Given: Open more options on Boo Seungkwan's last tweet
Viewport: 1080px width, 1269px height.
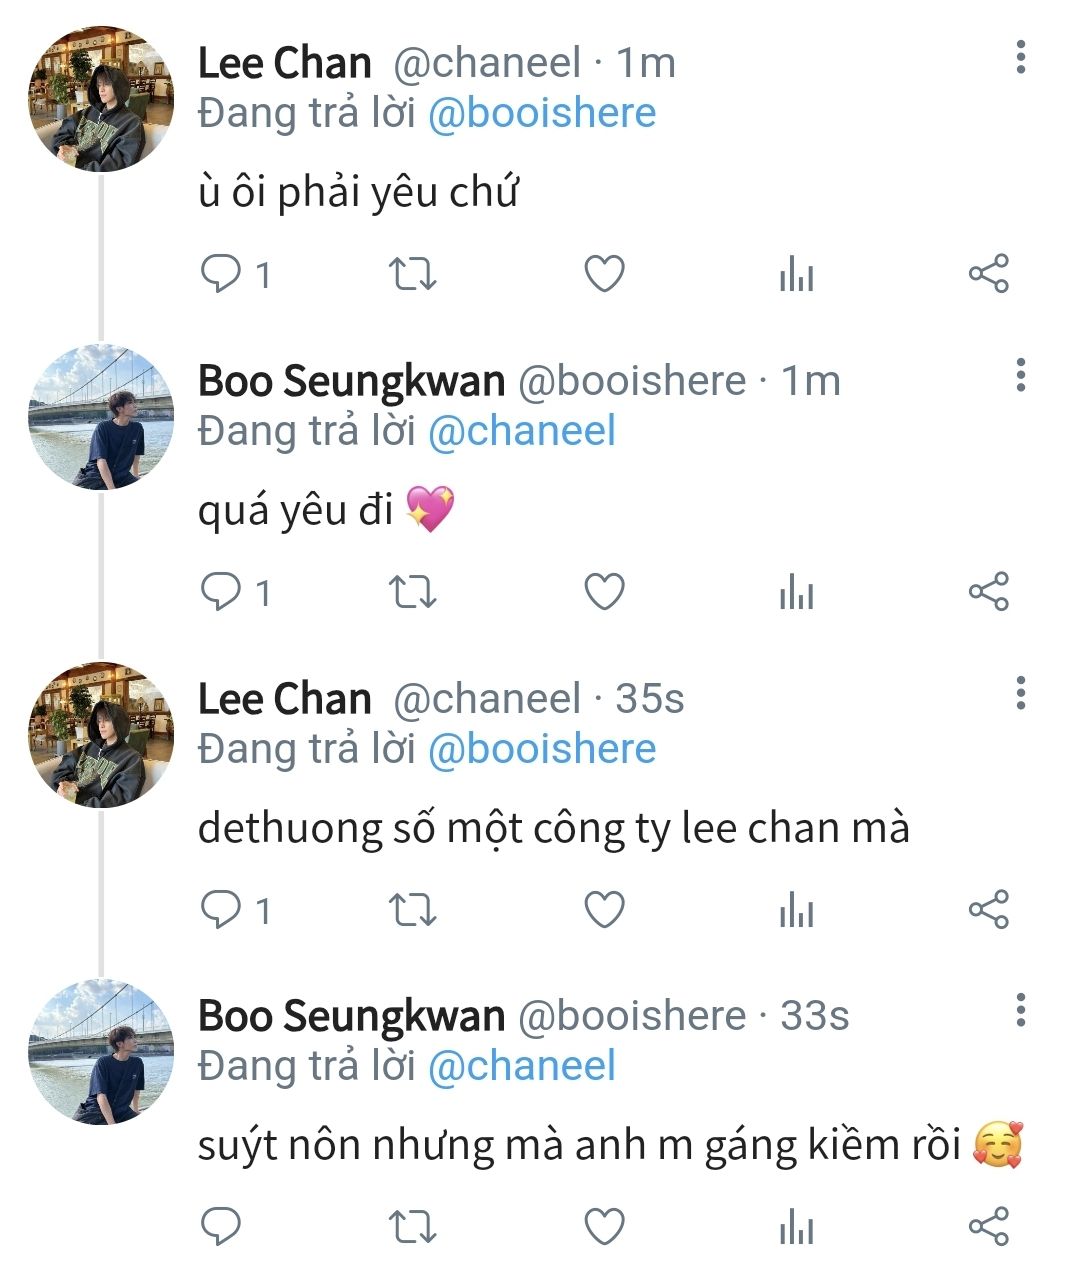Looking at the screenshot, I should 1020,1010.
